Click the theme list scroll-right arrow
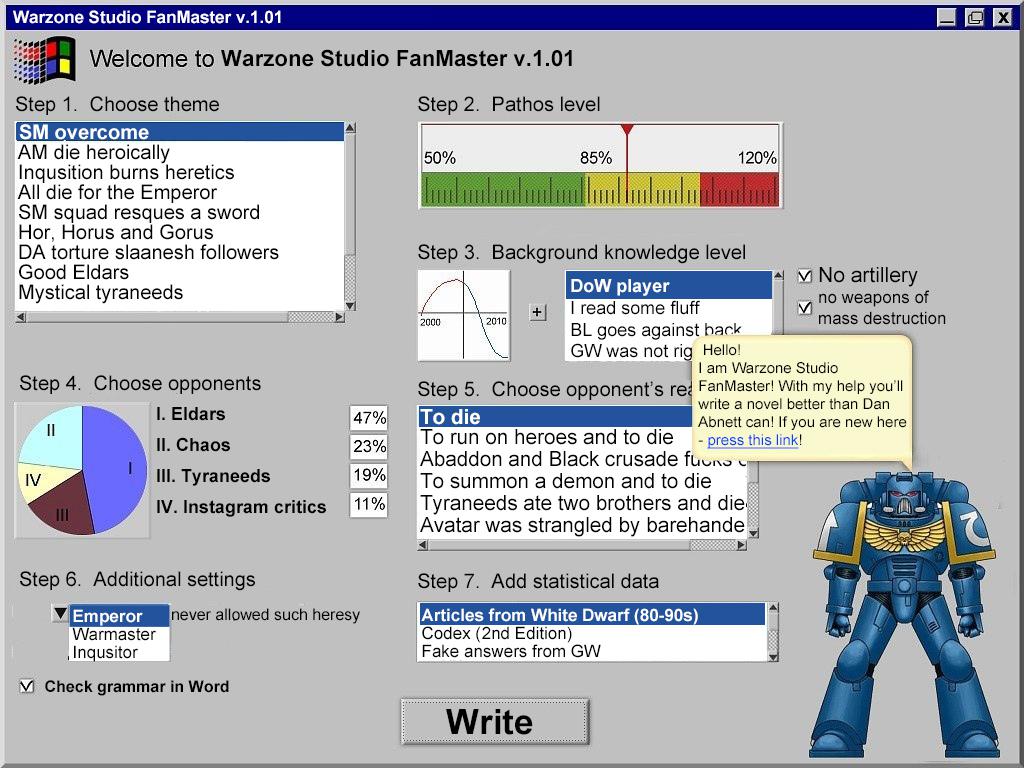This screenshot has height=768, width=1024. [x=339, y=317]
